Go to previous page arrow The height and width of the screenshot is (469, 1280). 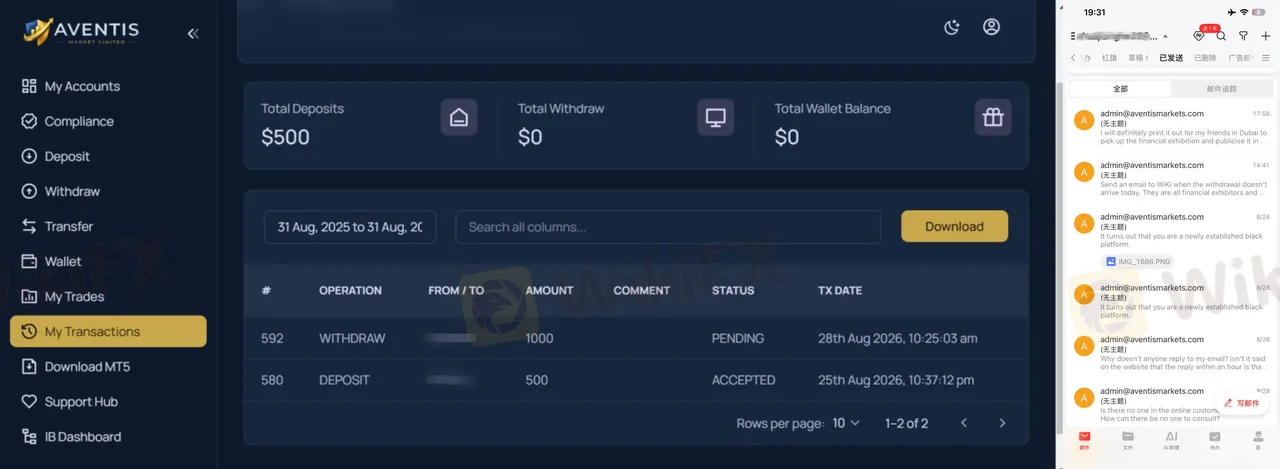pos(964,423)
